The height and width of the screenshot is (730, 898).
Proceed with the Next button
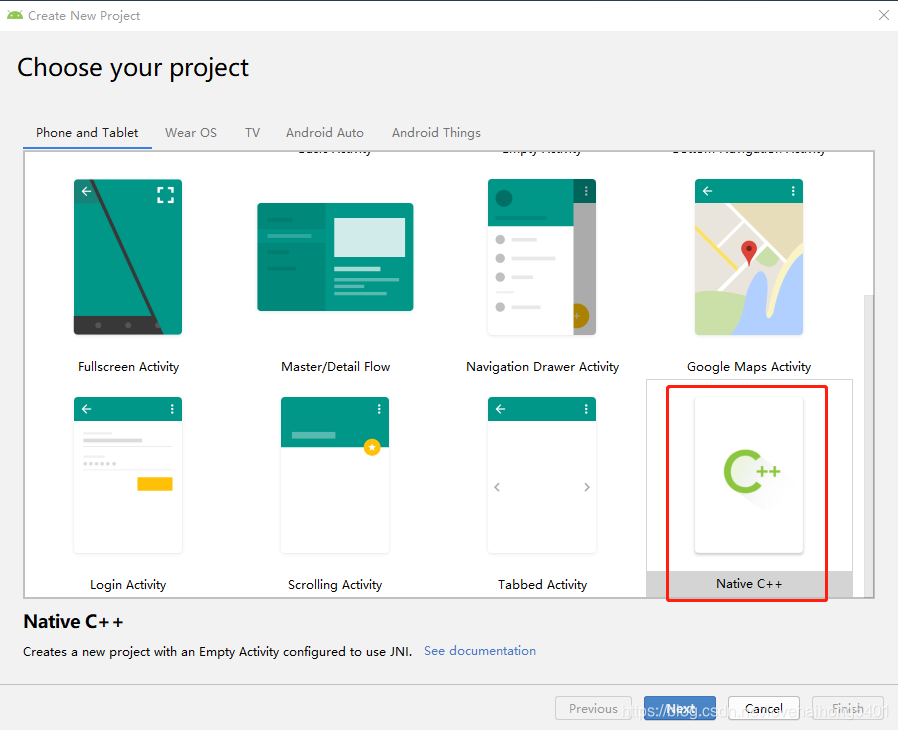(680, 708)
